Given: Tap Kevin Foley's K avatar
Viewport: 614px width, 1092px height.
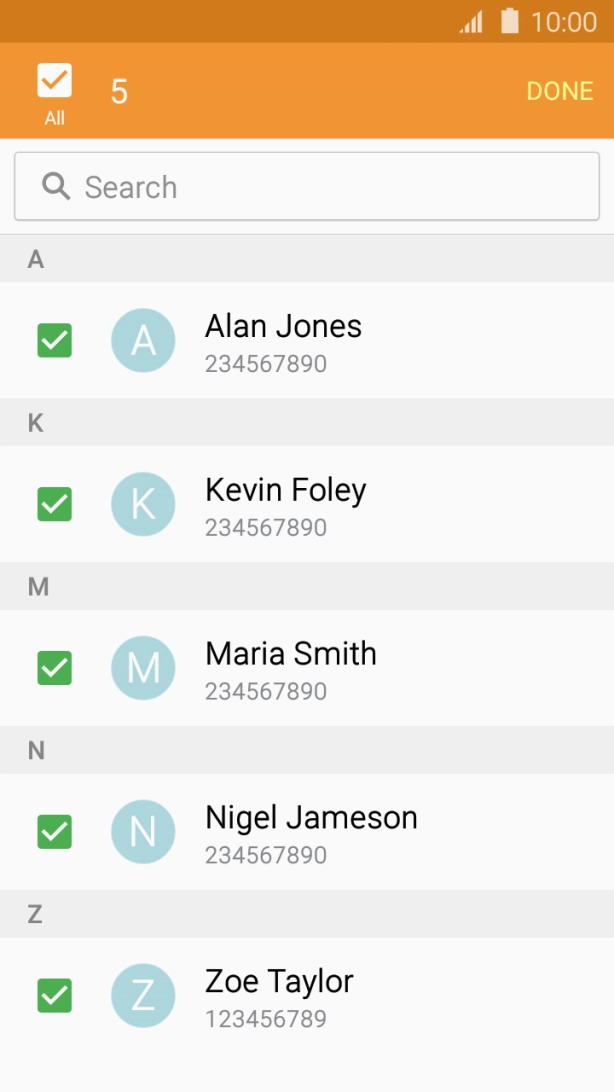Looking at the screenshot, I should coord(143,504).
